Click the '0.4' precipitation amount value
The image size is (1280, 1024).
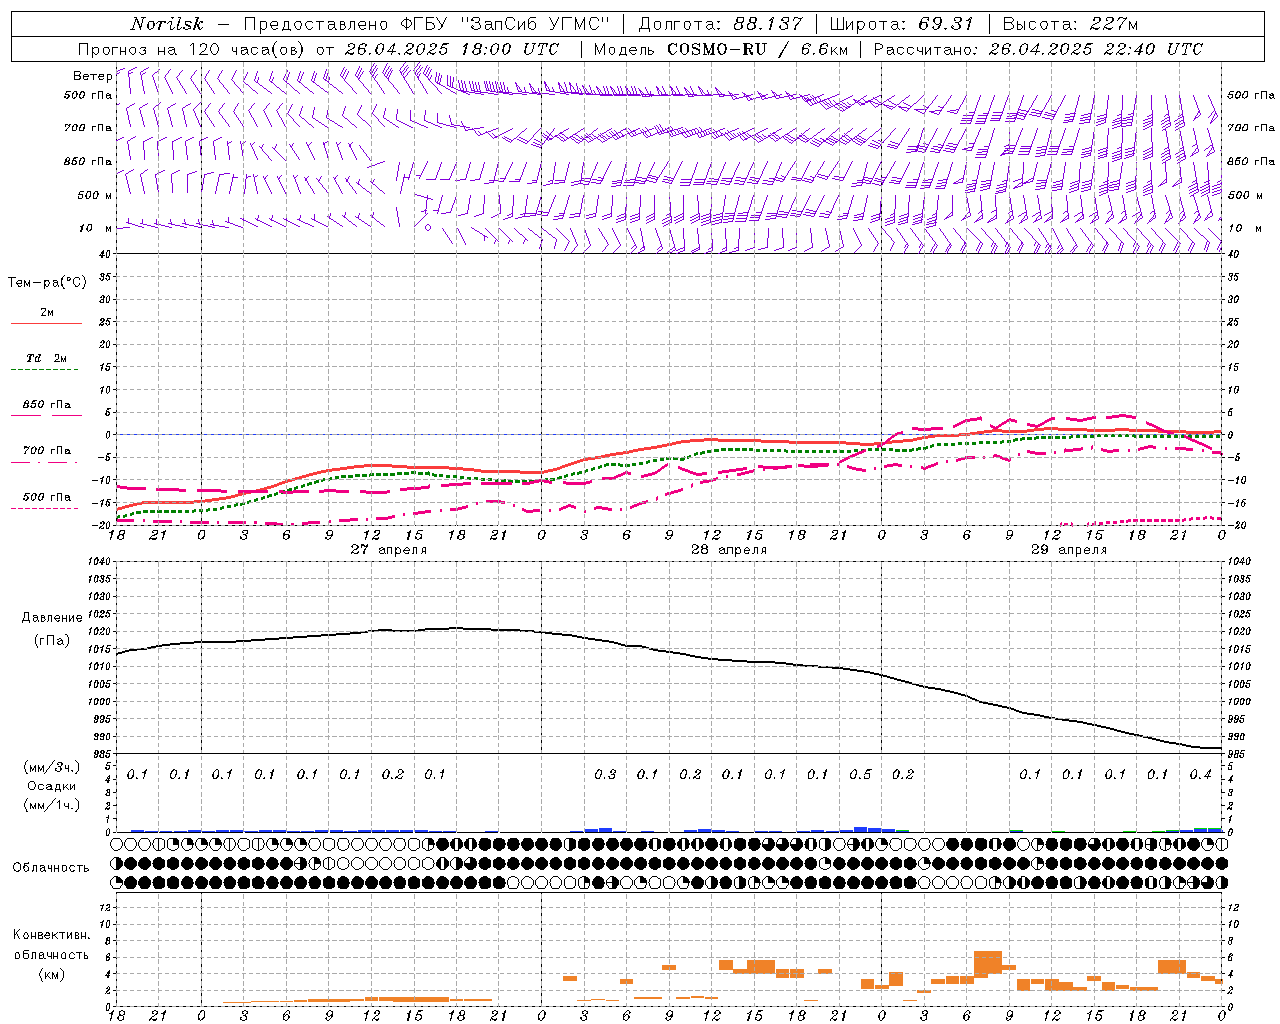(x=1200, y=775)
